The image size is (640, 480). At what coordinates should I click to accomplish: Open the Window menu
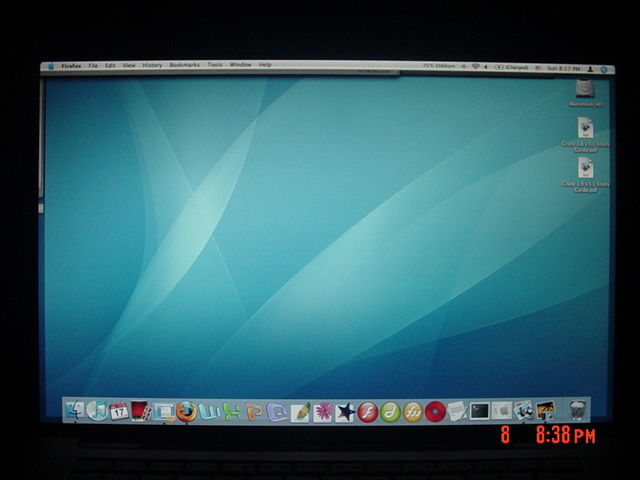pyautogui.click(x=240, y=64)
